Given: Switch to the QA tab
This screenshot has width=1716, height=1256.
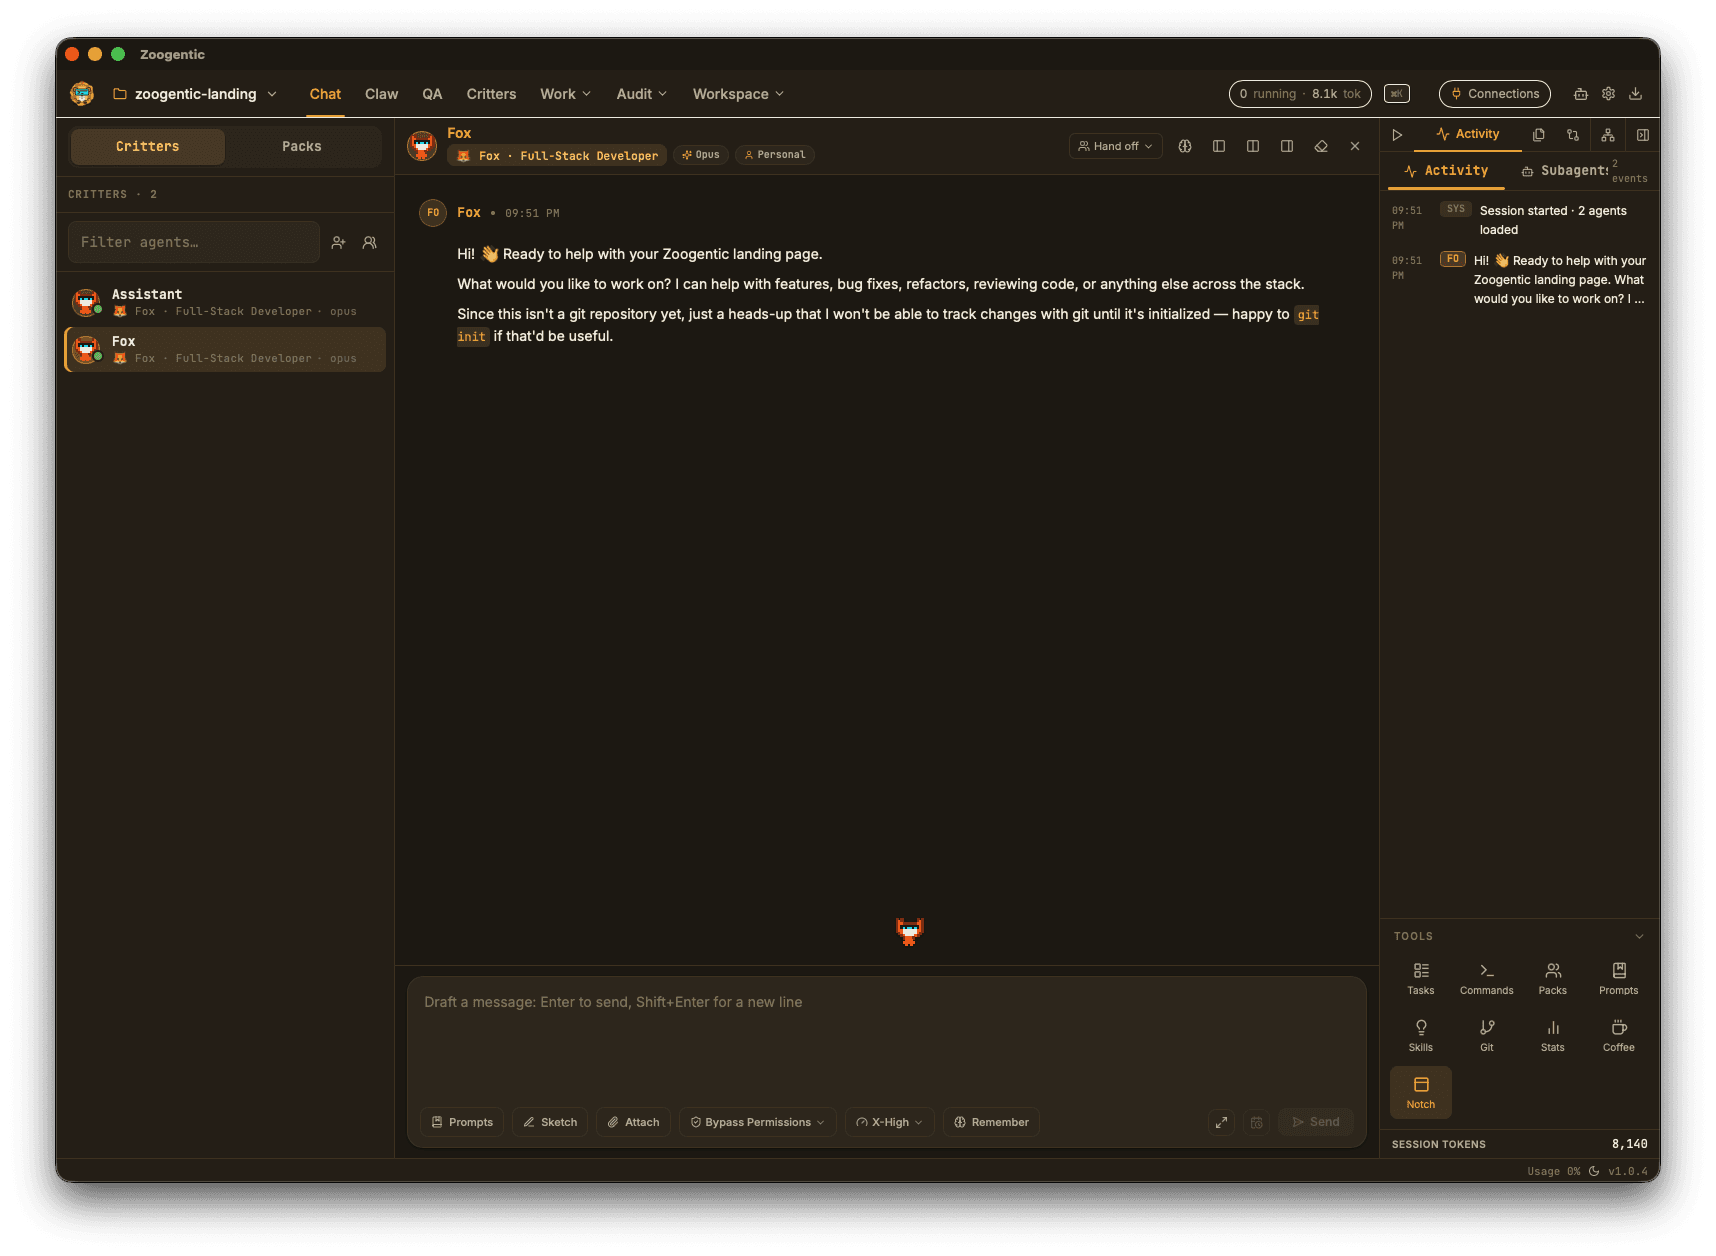Looking at the screenshot, I should coord(432,94).
